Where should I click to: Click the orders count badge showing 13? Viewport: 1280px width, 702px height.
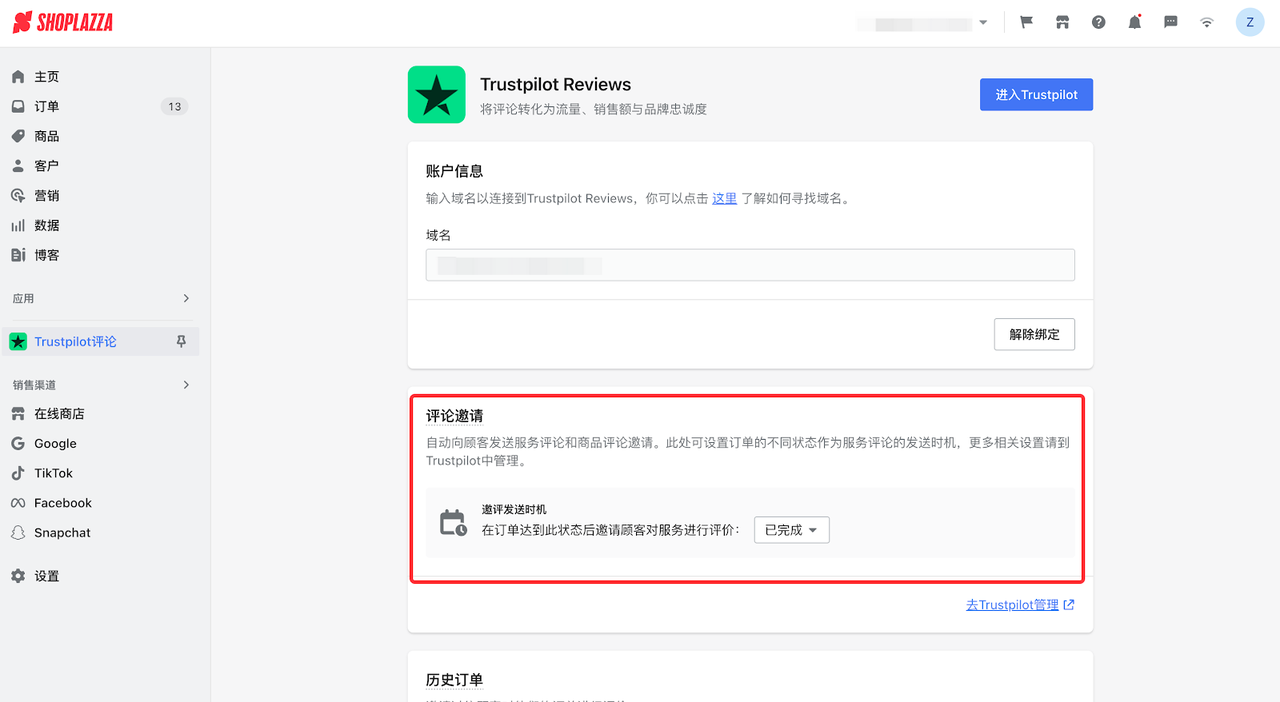pyautogui.click(x=174, y=105)
